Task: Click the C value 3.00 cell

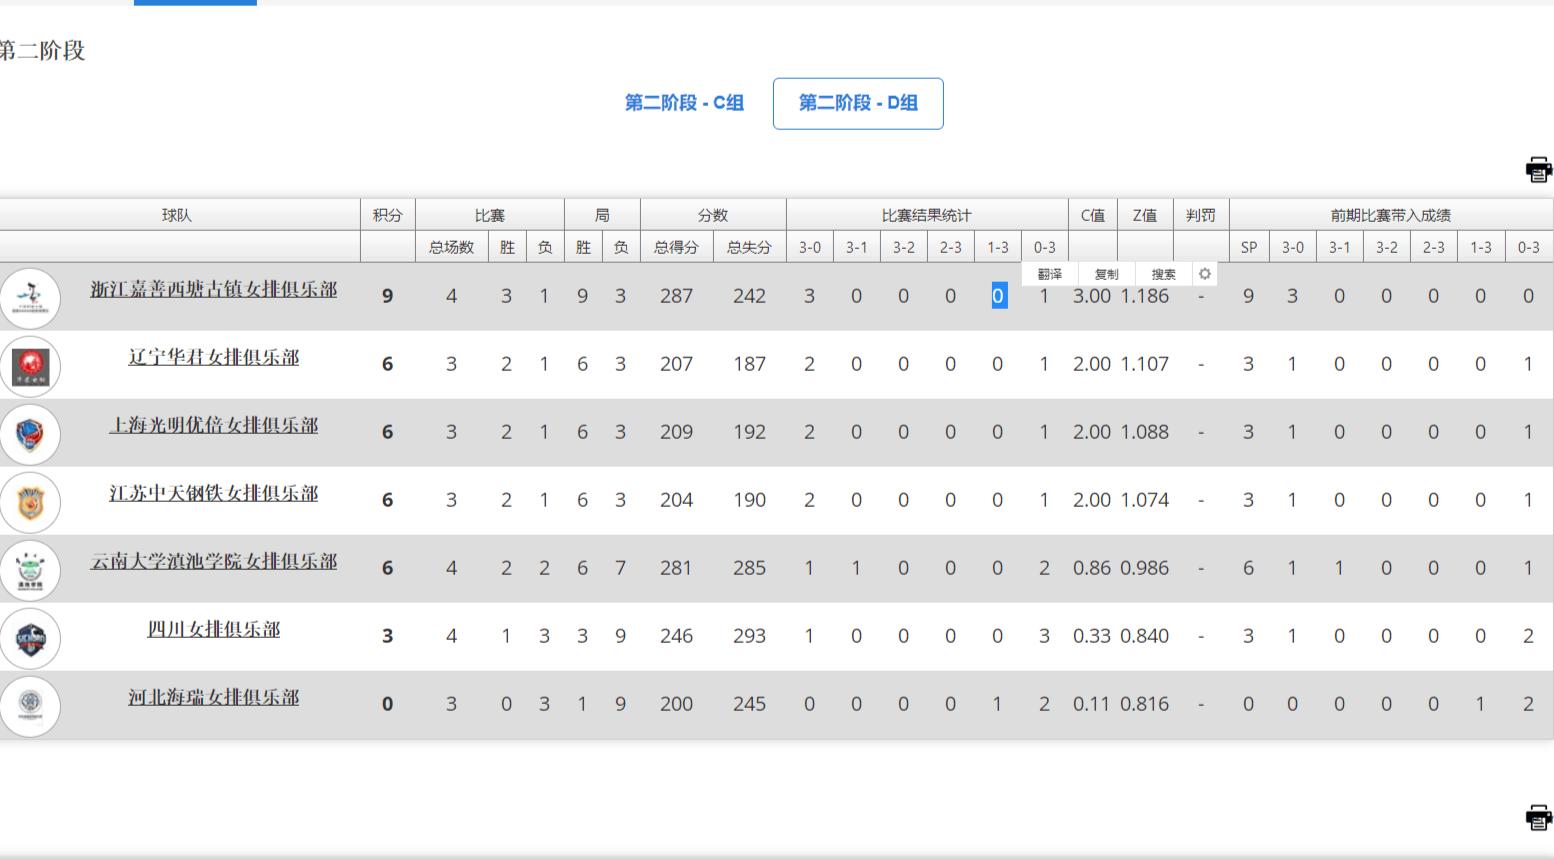Action: coord(1092,296)
